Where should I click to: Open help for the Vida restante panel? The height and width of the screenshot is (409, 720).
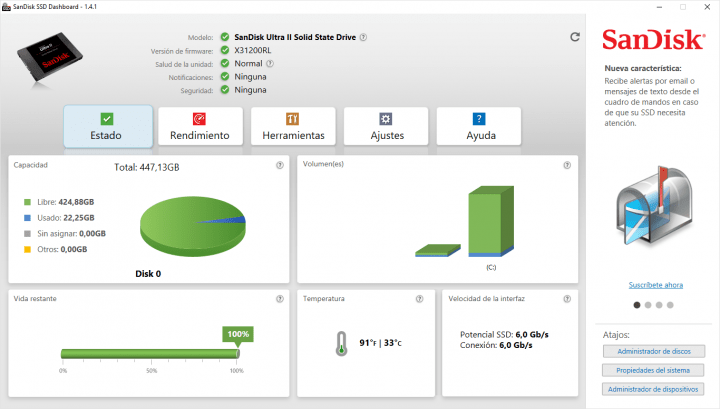point(280,299)
